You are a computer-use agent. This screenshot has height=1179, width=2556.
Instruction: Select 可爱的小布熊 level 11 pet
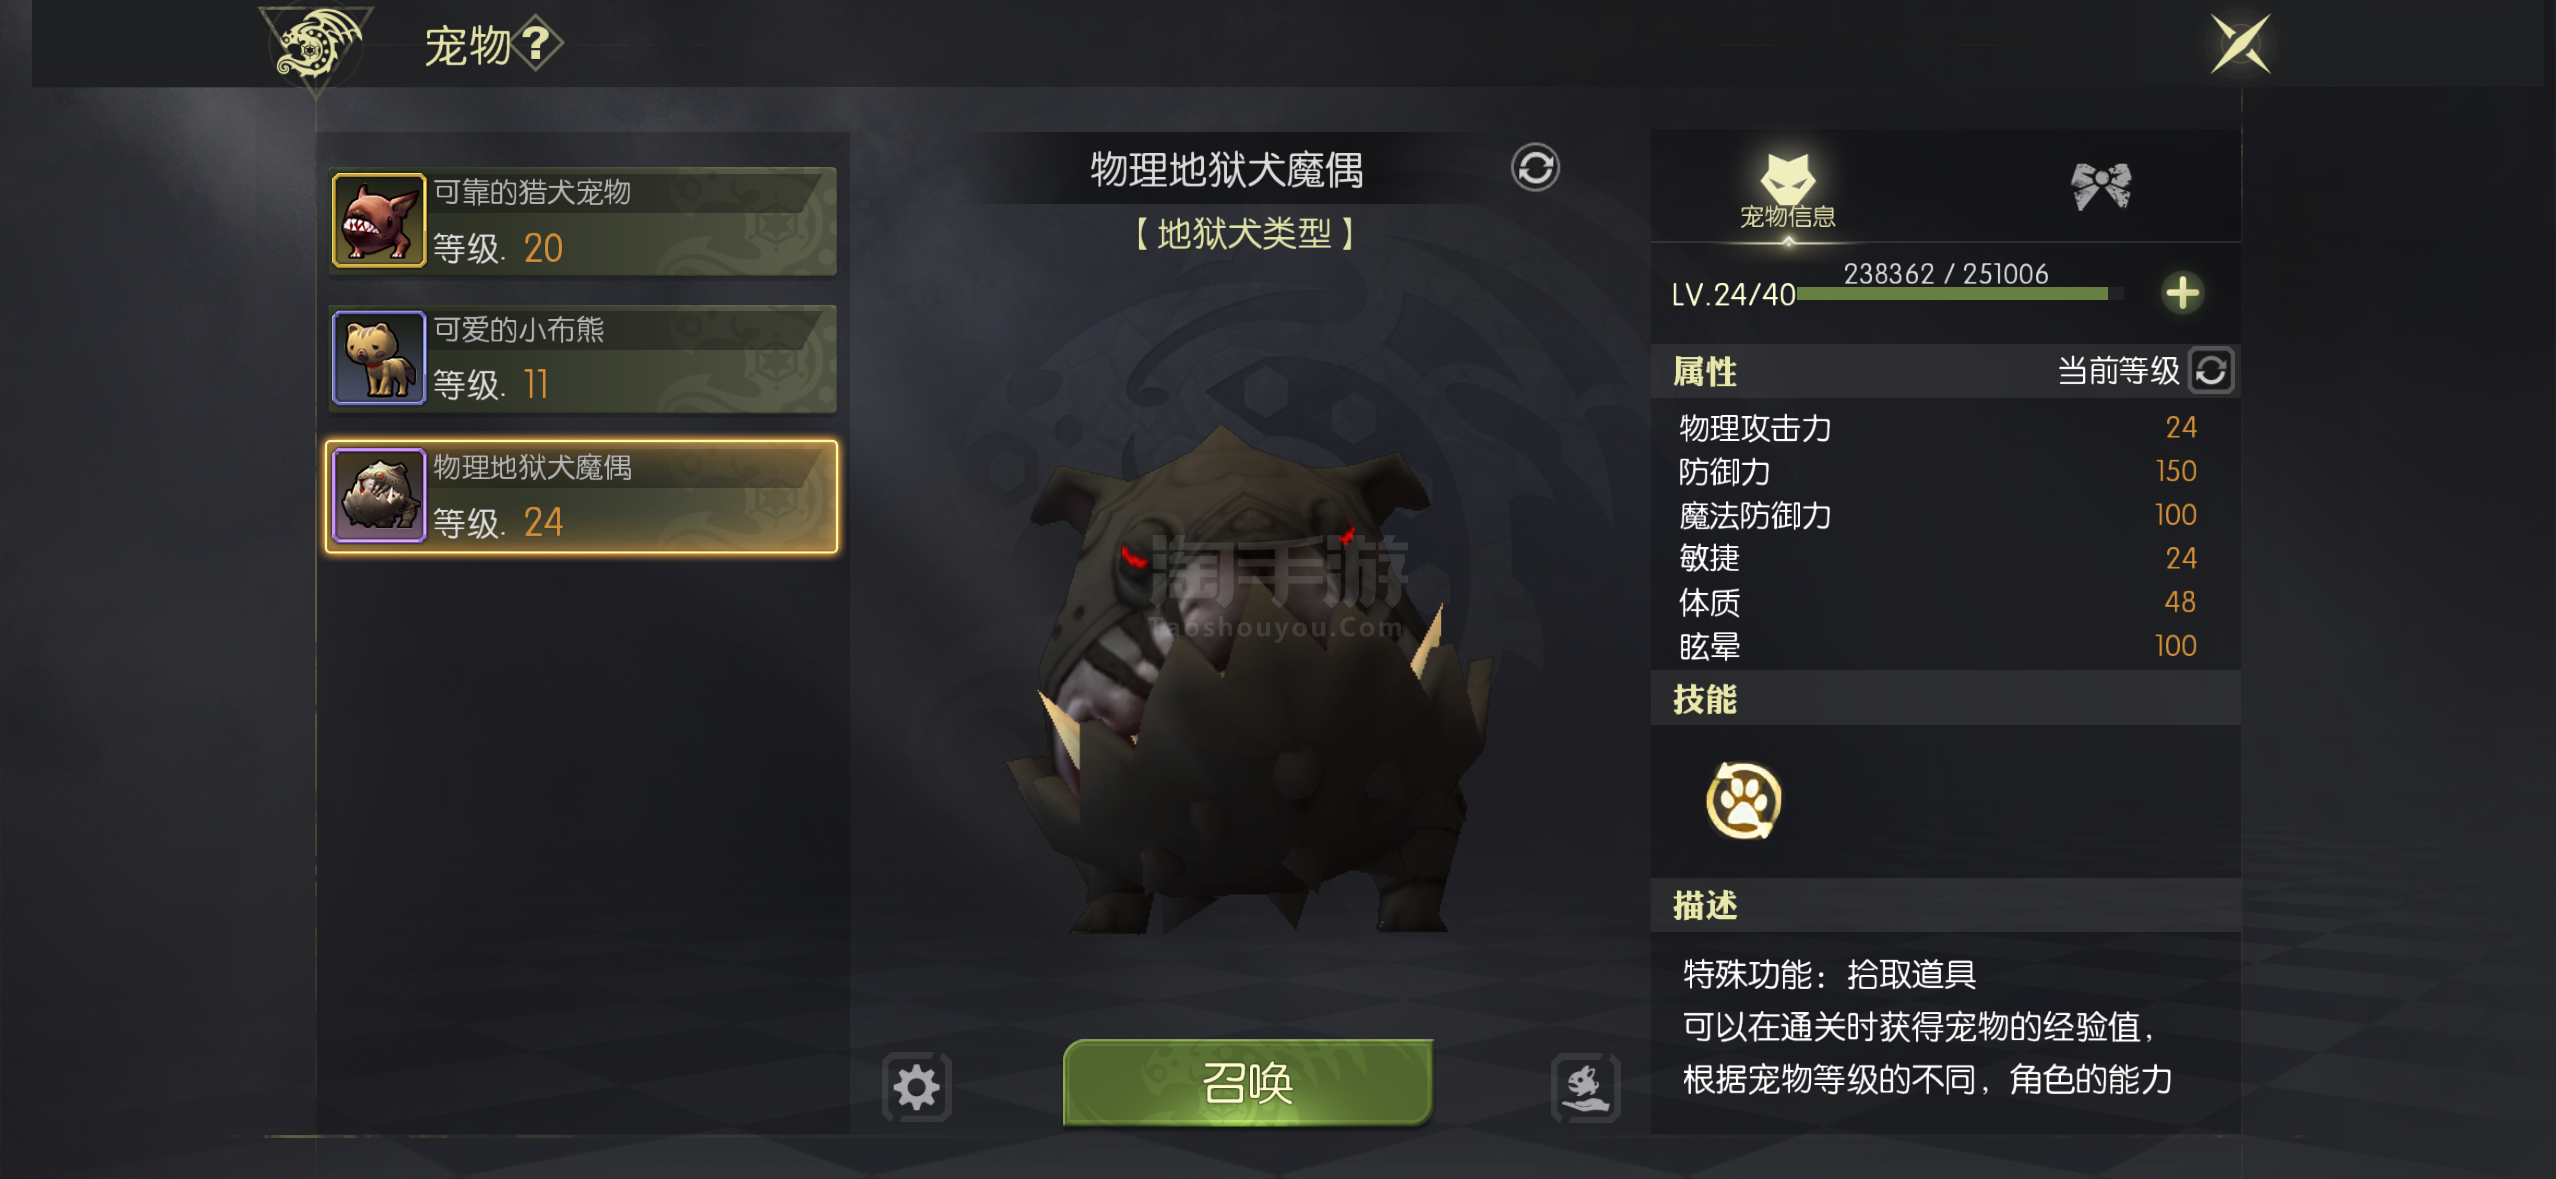(x=582, y=359)
